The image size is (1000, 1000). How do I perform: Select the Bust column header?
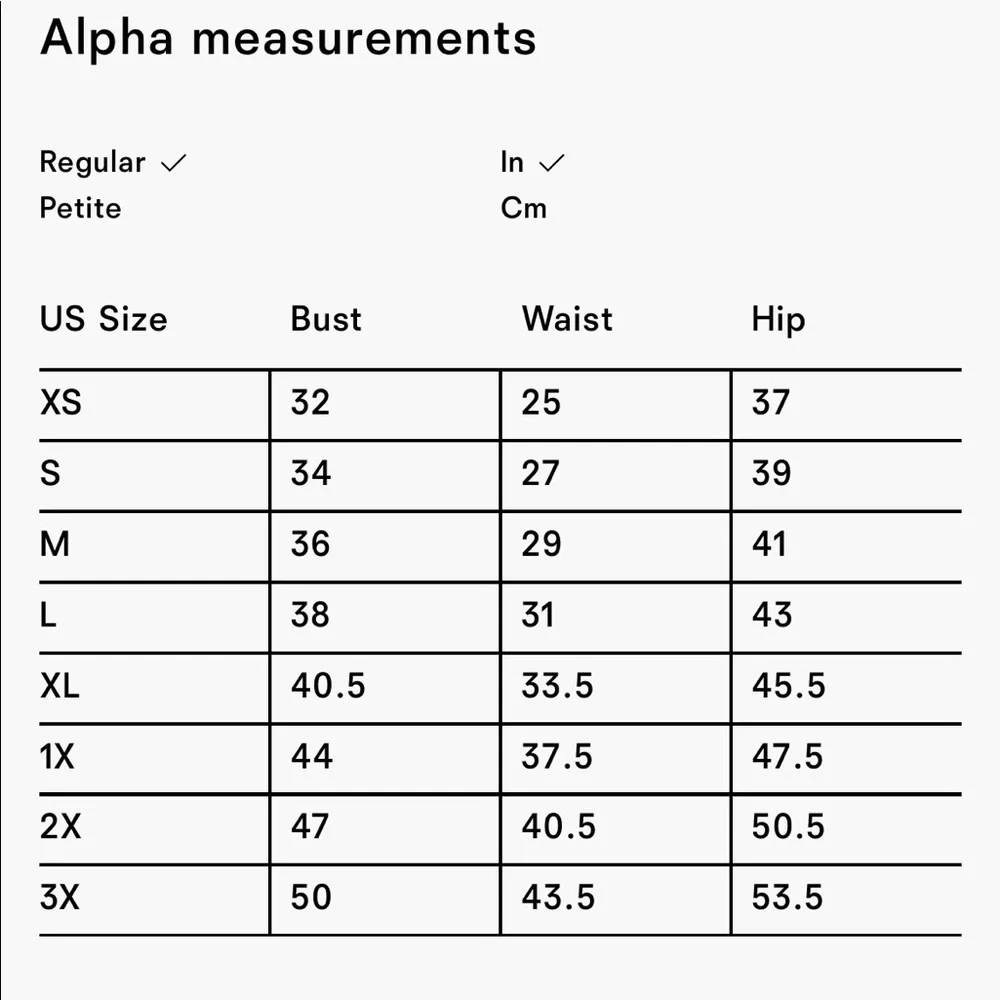[326, 319]
